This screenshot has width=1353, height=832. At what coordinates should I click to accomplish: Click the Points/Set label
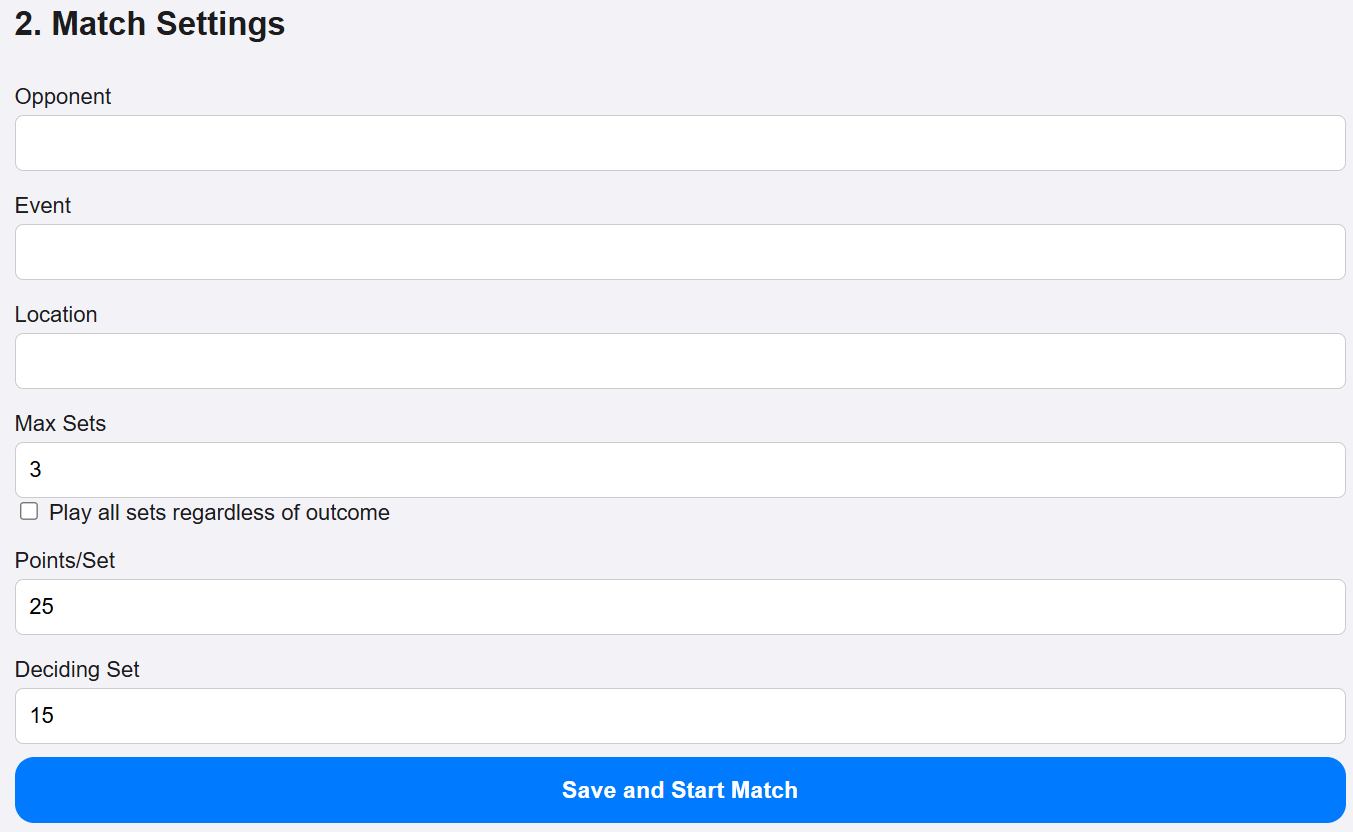(64, 560)
